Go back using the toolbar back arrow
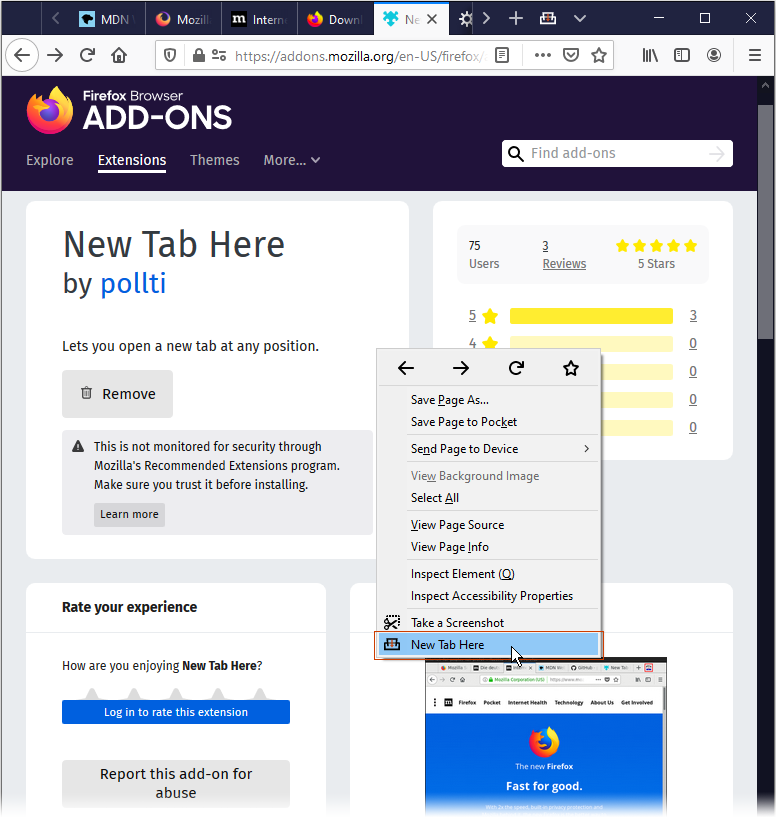The image size is (776, 817). point(22,55)
